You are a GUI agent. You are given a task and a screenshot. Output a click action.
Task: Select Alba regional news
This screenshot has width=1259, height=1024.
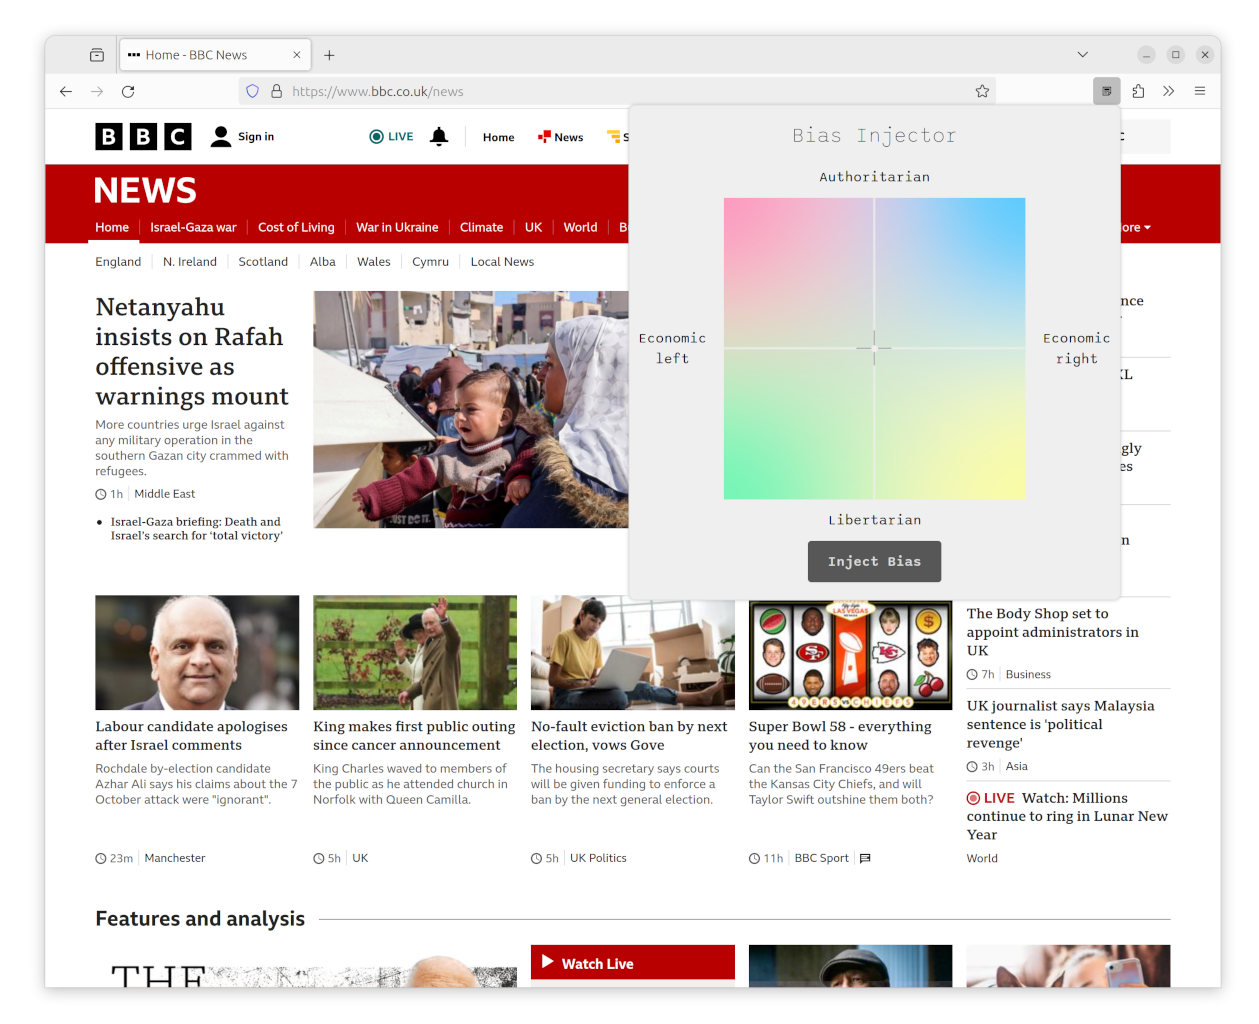(x=322, y=262)
